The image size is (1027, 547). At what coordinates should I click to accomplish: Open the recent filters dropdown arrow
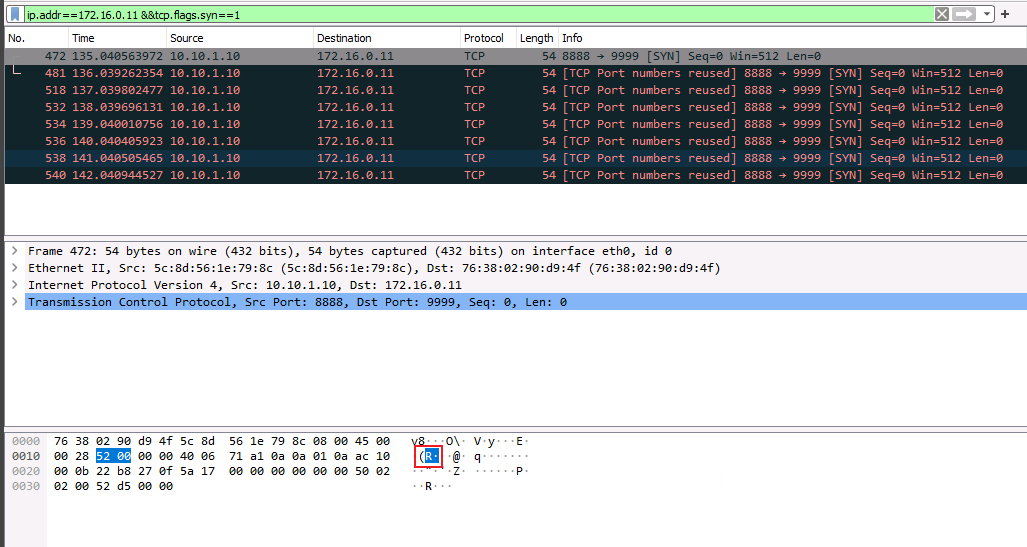[x=988, y=15]
